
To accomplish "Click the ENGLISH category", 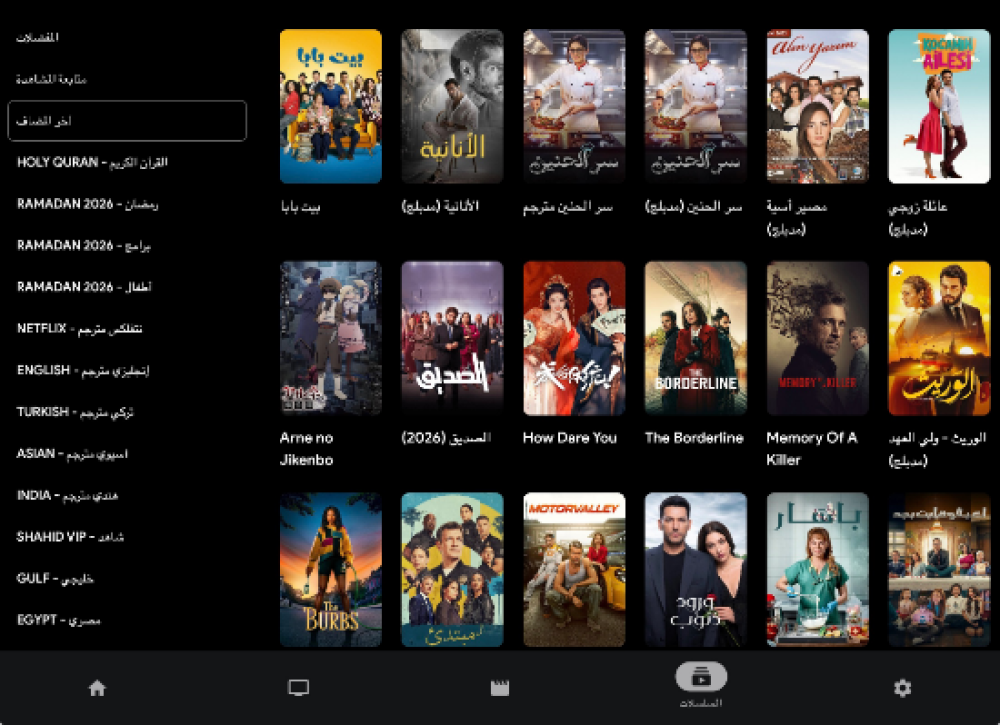I will (83, 371).
